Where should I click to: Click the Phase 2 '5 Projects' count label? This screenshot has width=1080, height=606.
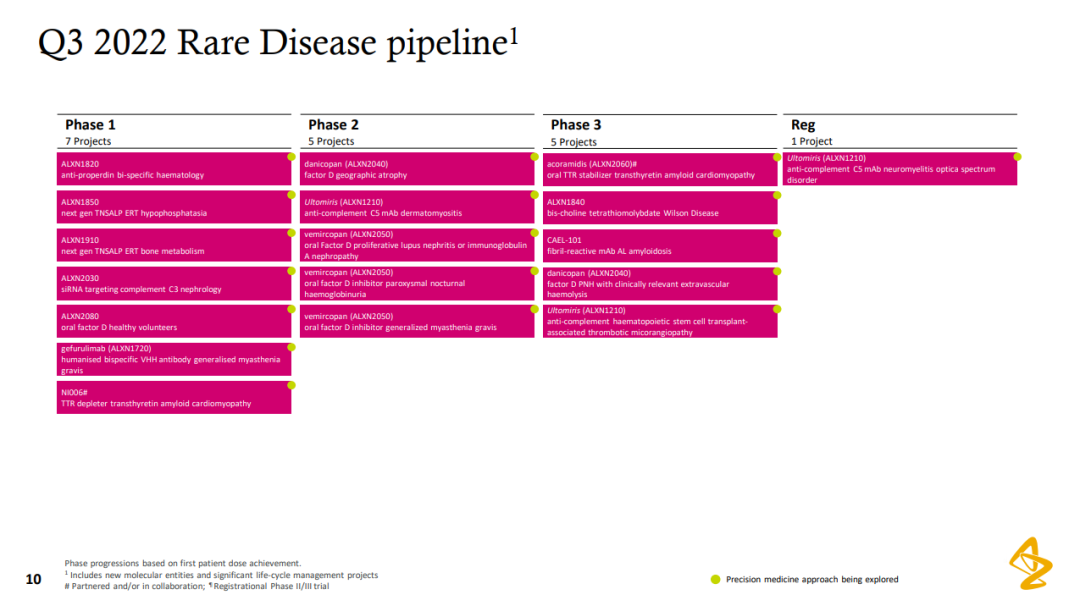tap(329, 142)
